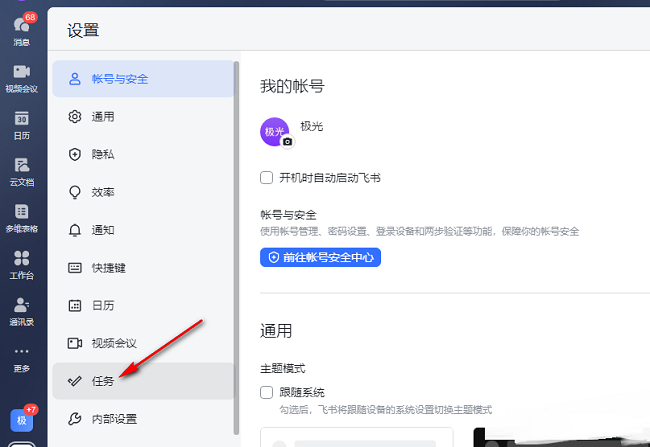Open Contacts (通讯录) icon
This screenshot has height=447, width=650.
[21, 310]
